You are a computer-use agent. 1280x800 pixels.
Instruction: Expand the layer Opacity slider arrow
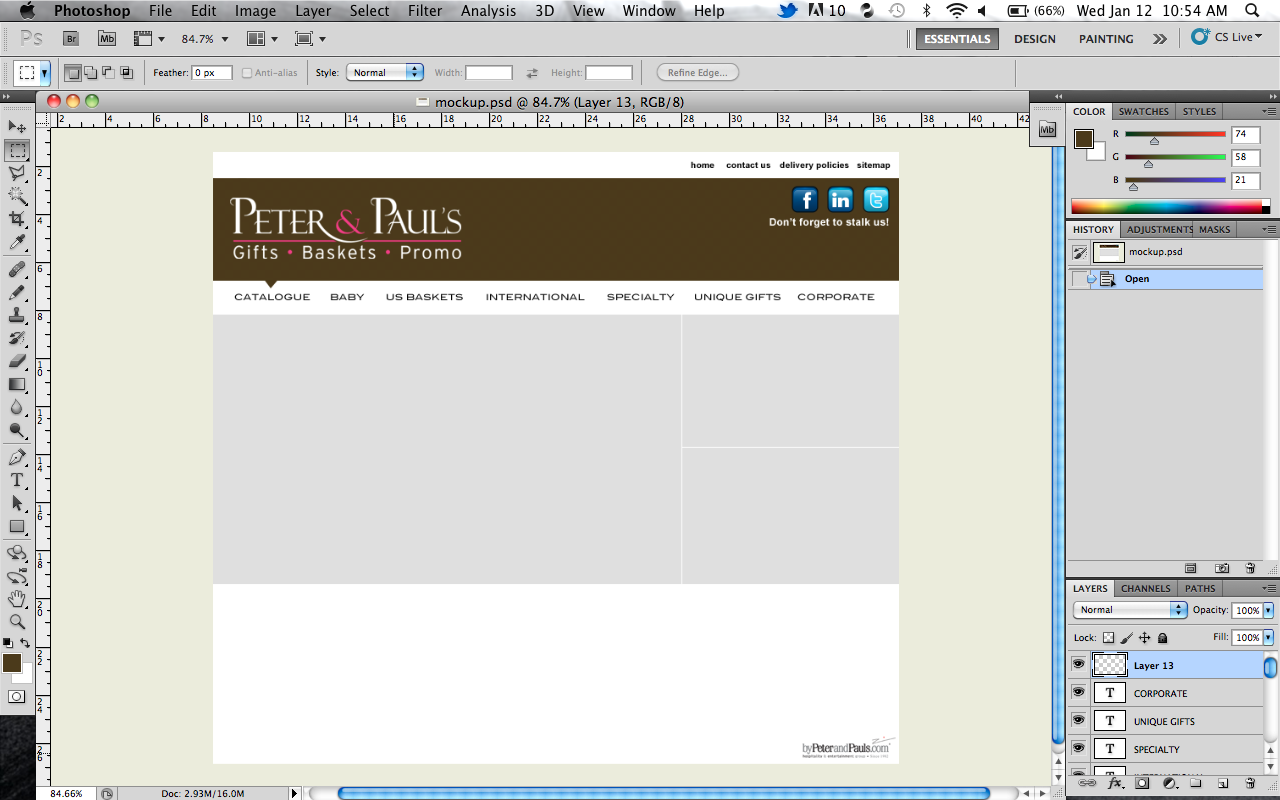pos(1268,610)
